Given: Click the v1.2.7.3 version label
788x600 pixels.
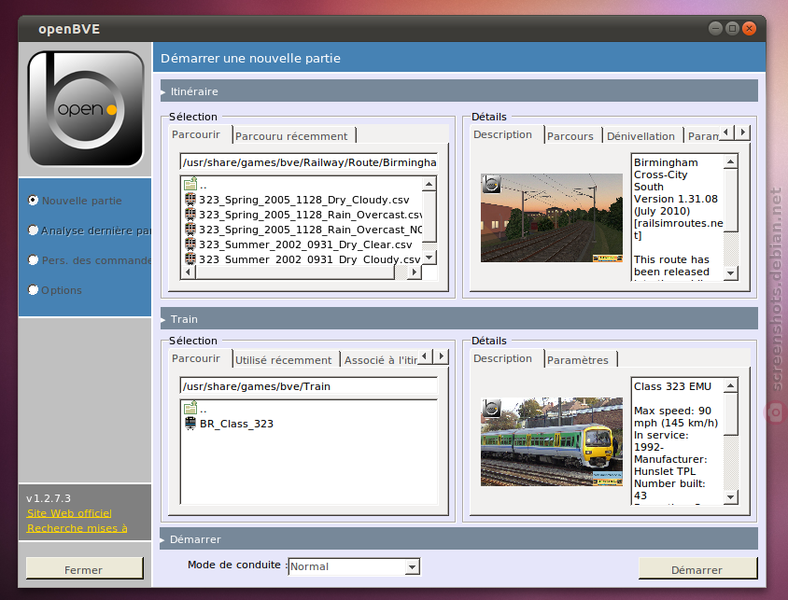Looking at the screenshot, I should [49, 498].
